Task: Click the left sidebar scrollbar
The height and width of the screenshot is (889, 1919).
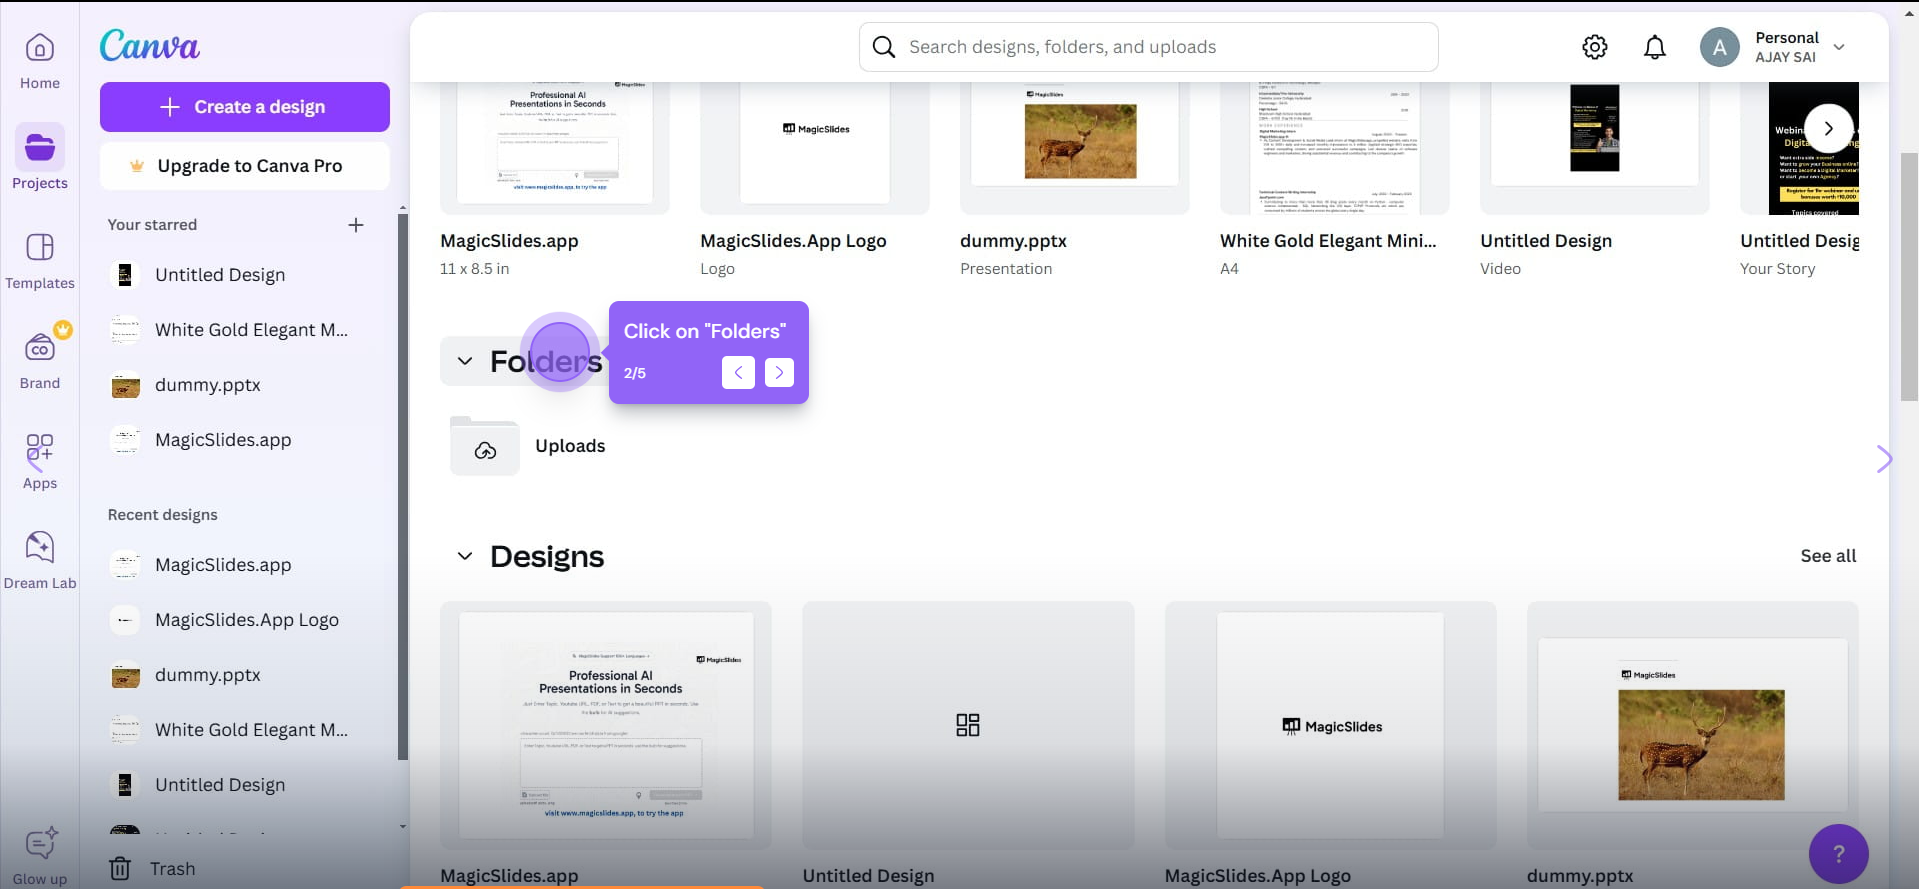Action: point(403,487)
